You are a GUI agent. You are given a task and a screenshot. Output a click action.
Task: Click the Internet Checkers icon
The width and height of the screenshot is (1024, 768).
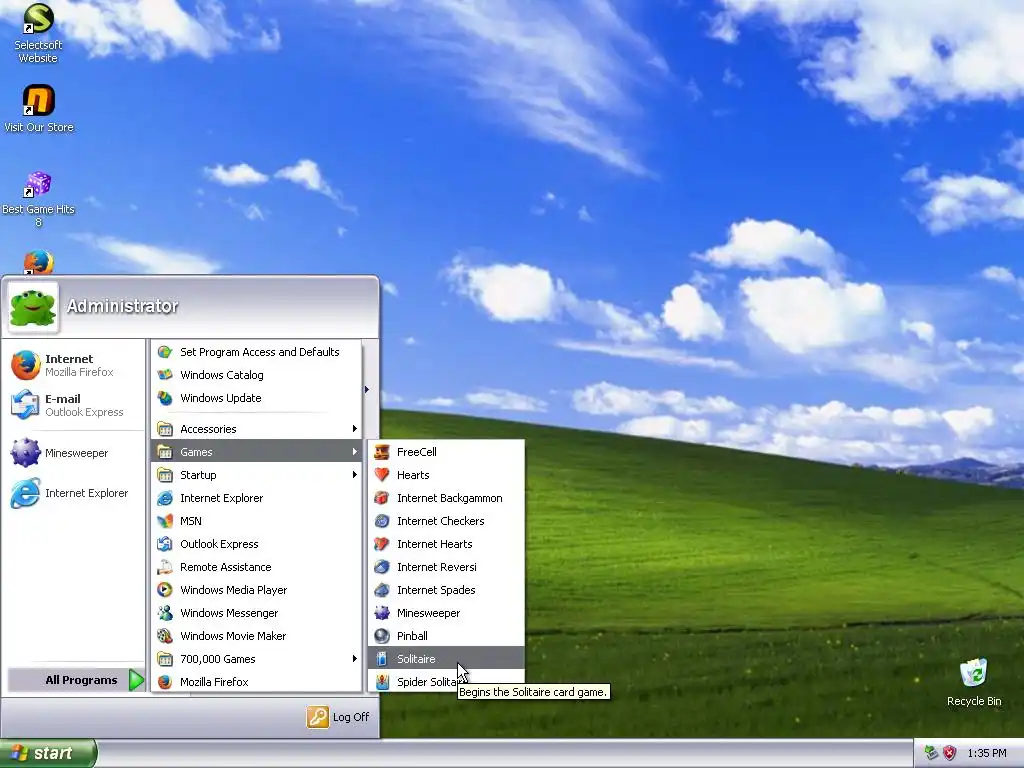(x=382, y=520)
